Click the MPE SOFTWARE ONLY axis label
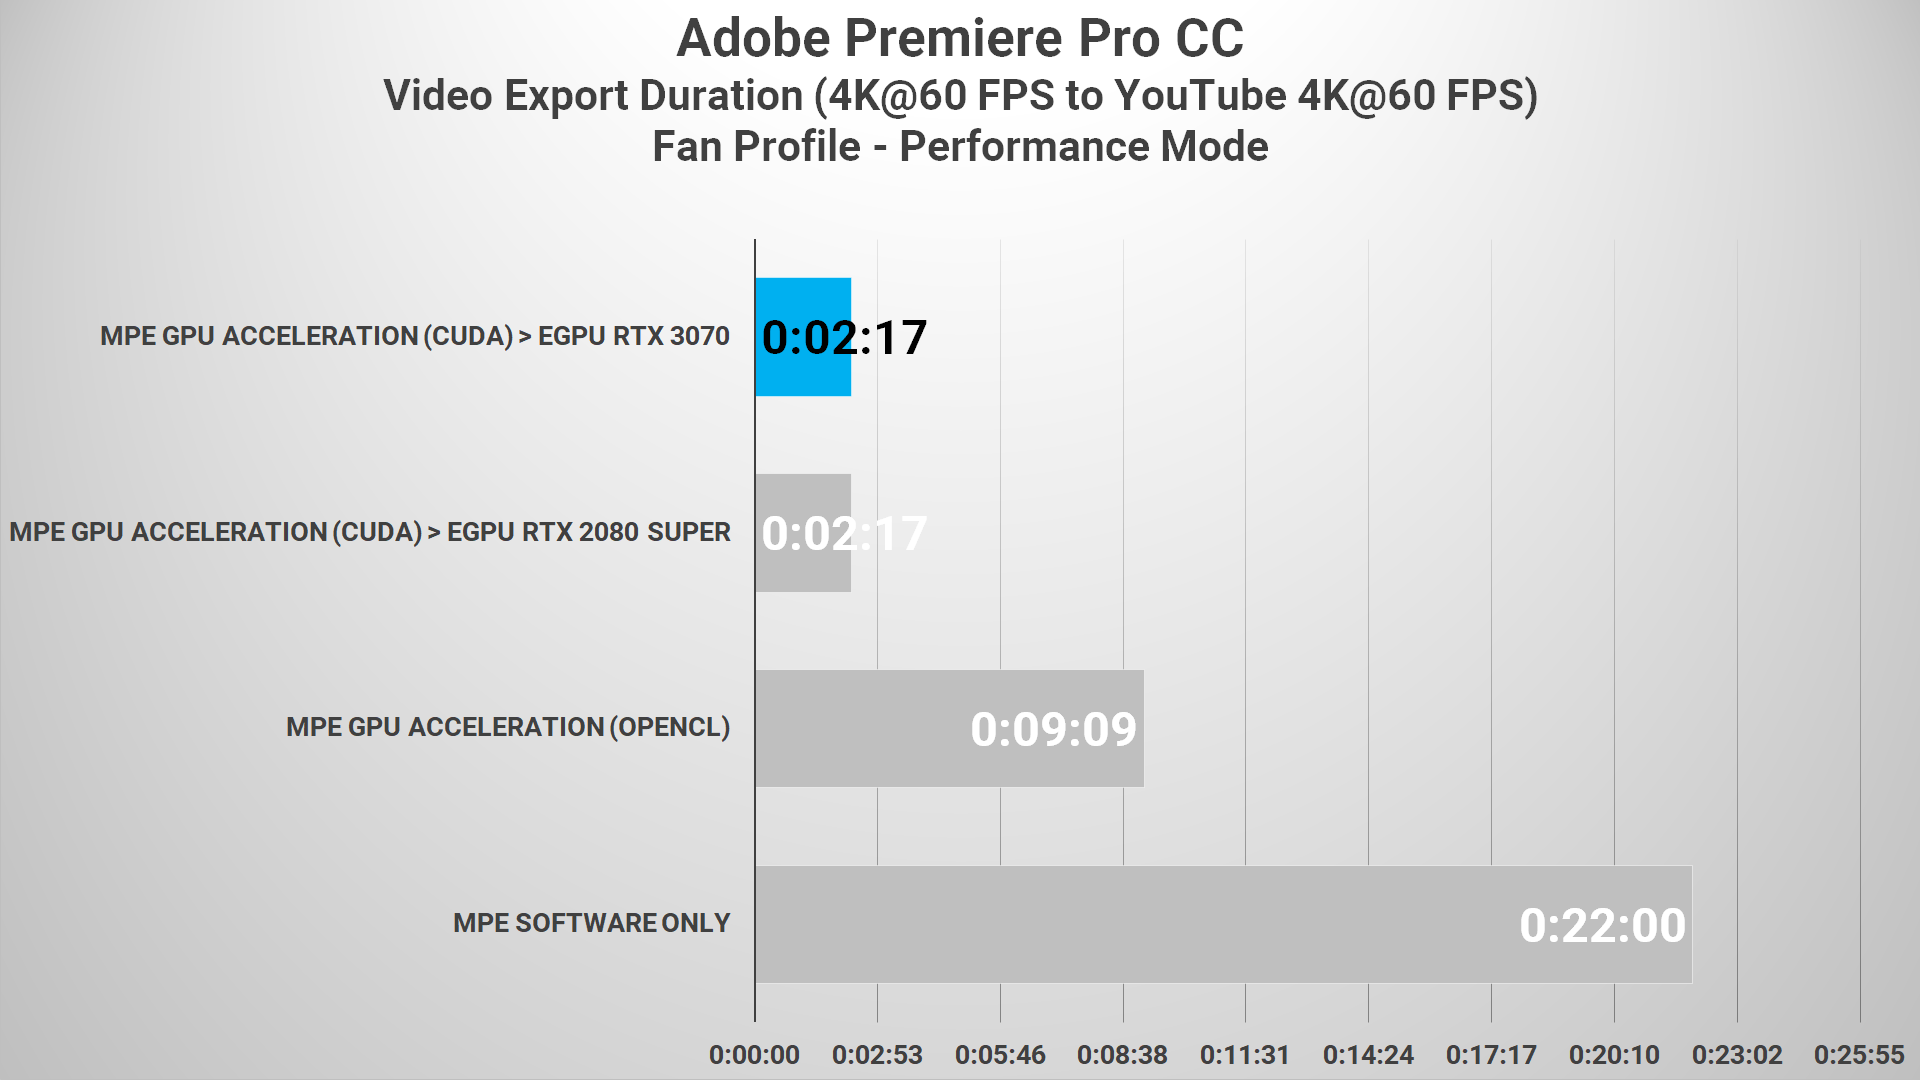Screen dimensions: 1920x1080 (x=591, y=923)
